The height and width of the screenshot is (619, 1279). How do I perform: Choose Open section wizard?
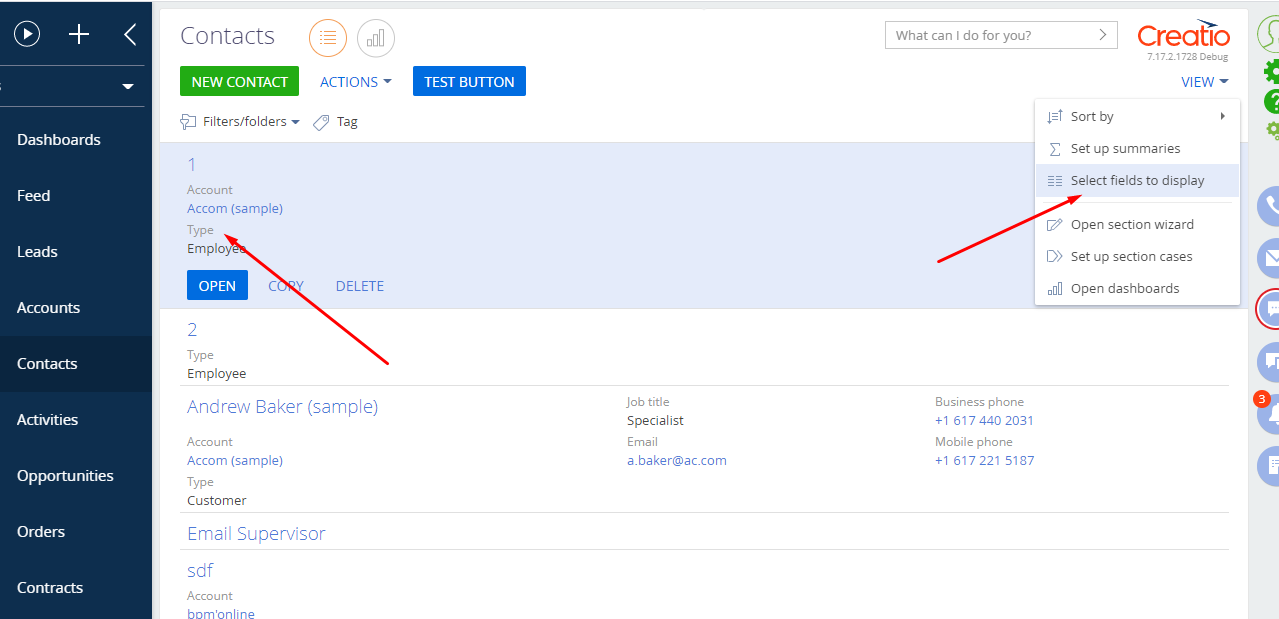tap(1137, 224)
